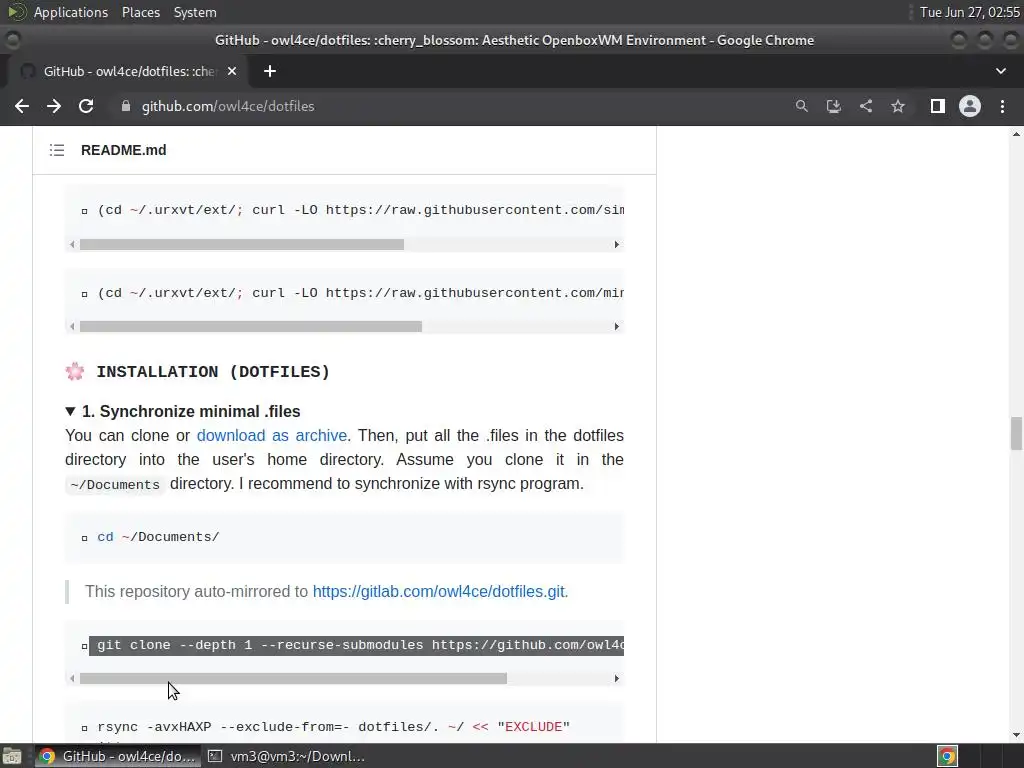The image size is (1024, 768).
Task: Click vertical scrollbar down arrow
Action: point(1016,735)
